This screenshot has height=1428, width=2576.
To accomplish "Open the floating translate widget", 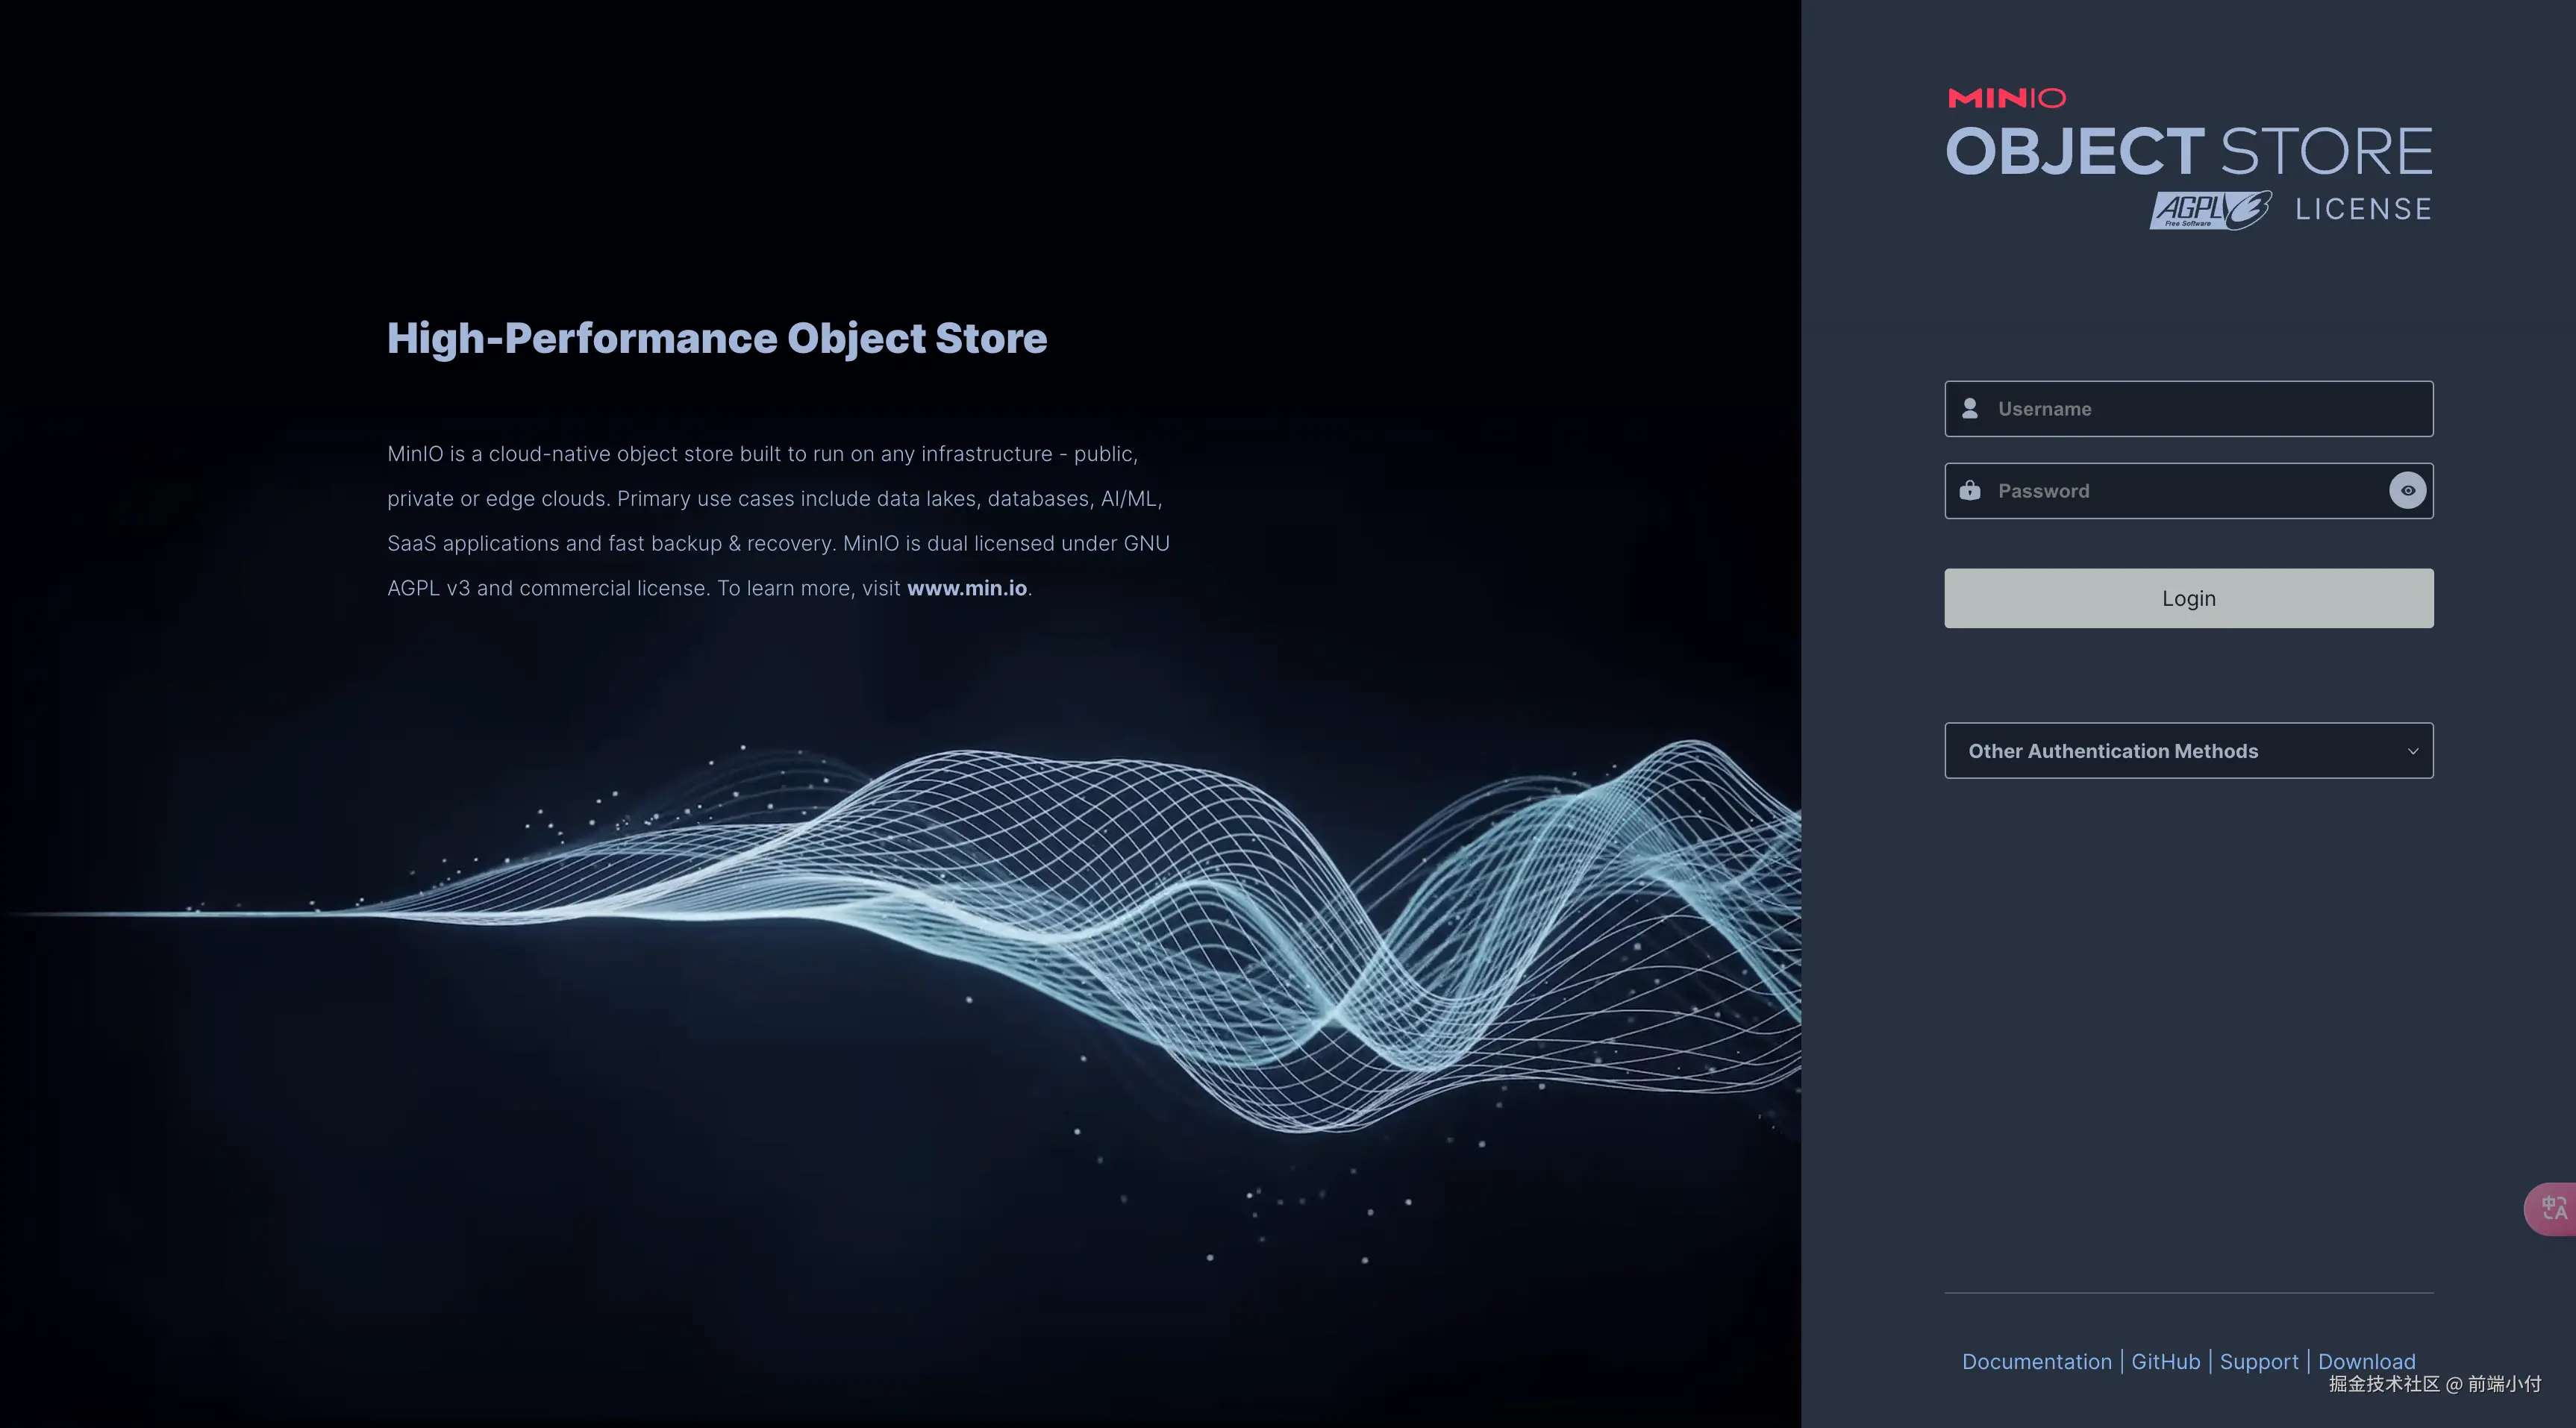I will click(x=2552, y=1209).
